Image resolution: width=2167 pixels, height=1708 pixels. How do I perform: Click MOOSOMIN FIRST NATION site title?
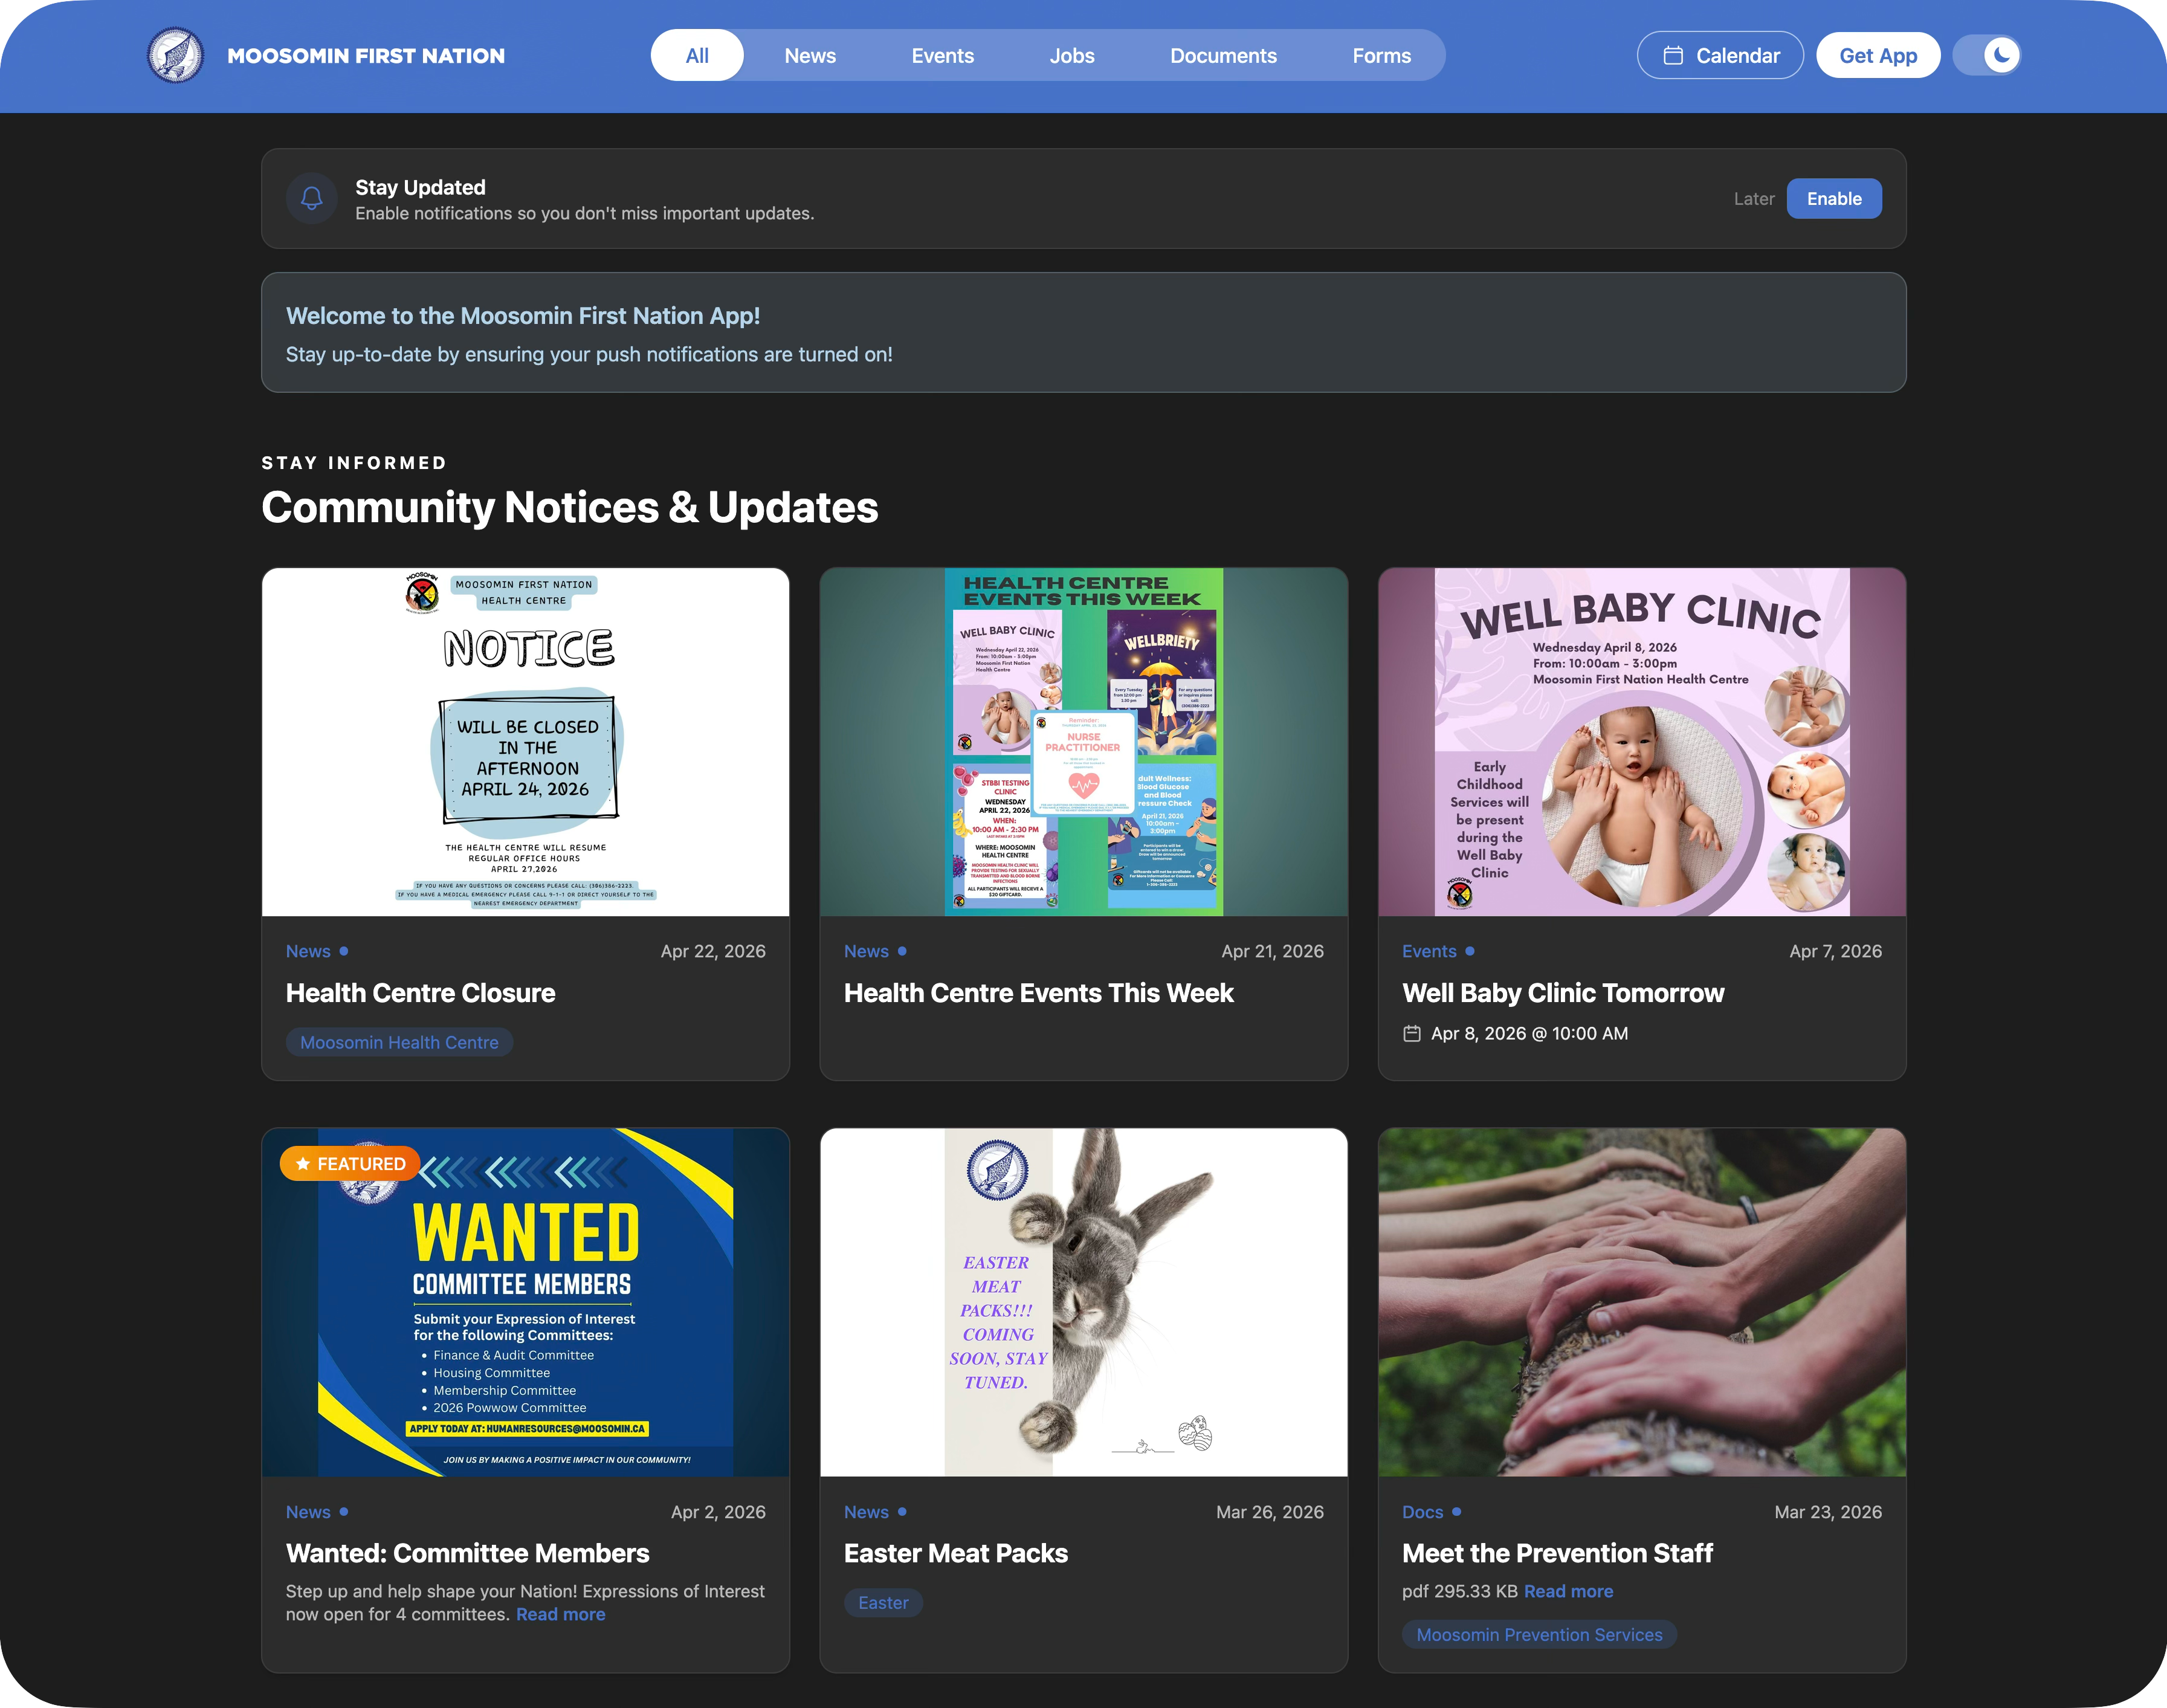click(x=366, y=56)
